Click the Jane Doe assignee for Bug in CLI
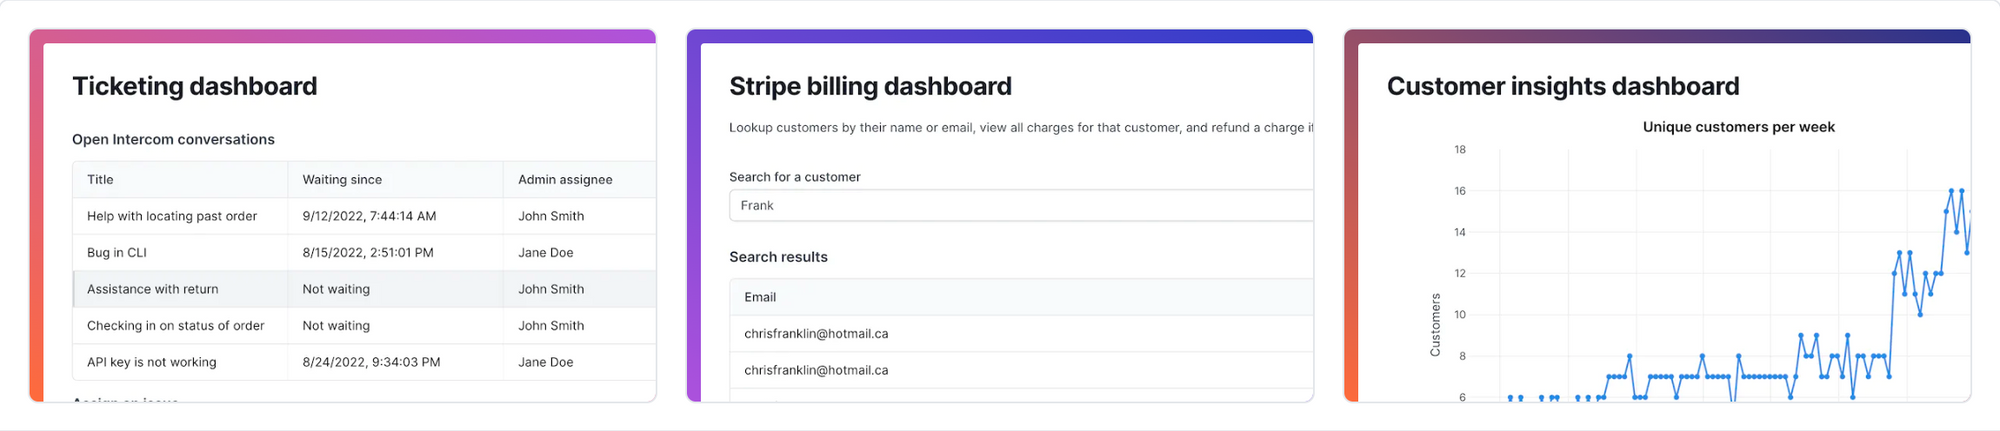 546,253
